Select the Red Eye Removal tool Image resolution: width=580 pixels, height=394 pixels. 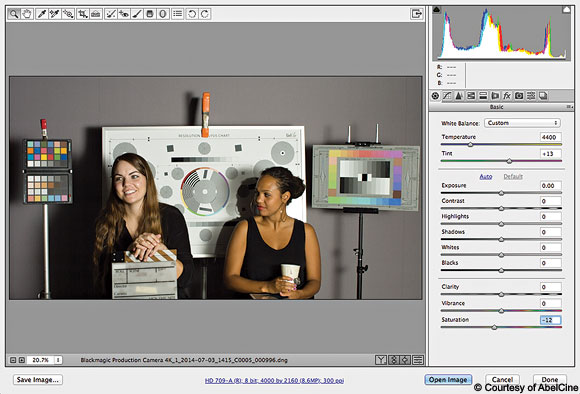[124, 14]
